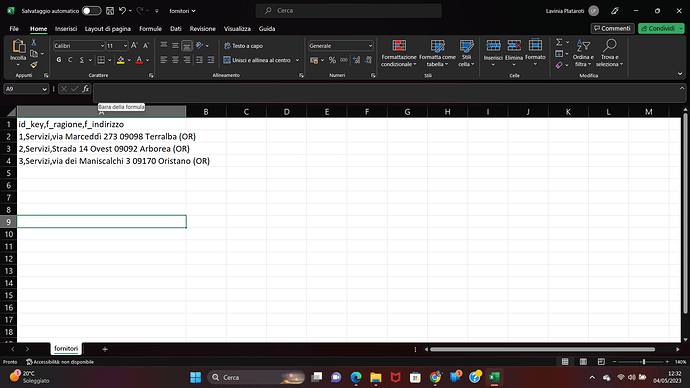The height and width of the screenshot is (388, 690).
Task: Open Formattazione condizionale
Action: tap(399, 53)
